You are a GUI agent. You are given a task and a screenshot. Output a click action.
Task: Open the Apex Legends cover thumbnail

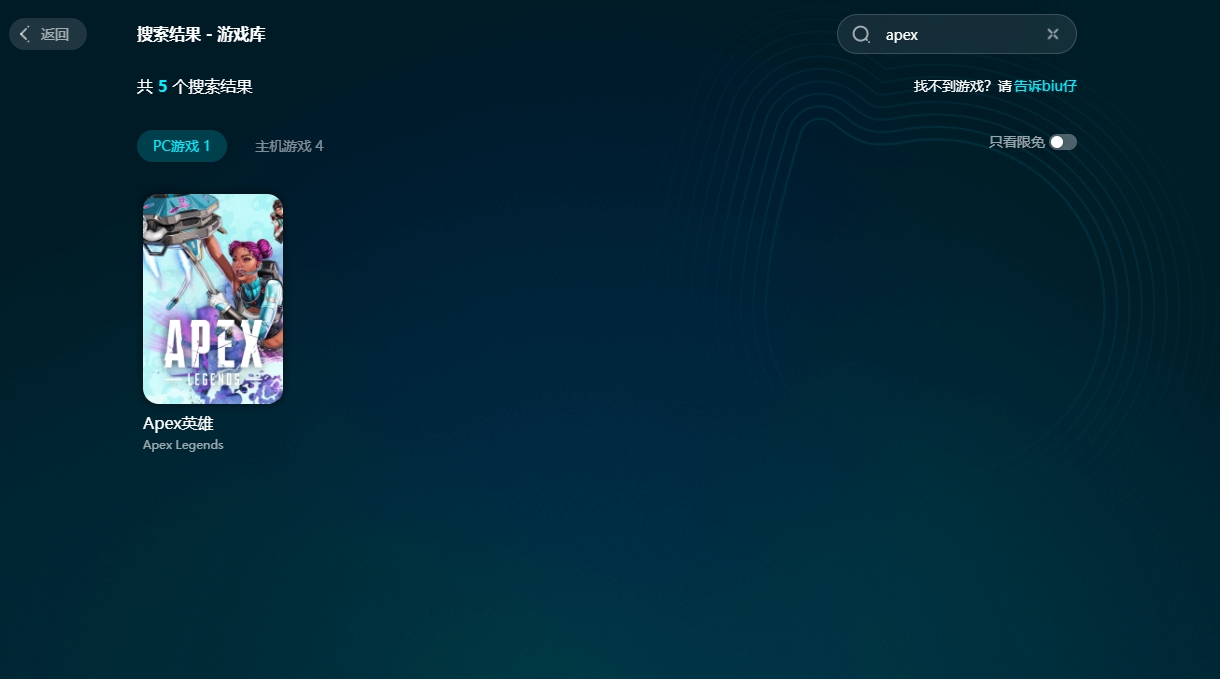coord(213,299)
